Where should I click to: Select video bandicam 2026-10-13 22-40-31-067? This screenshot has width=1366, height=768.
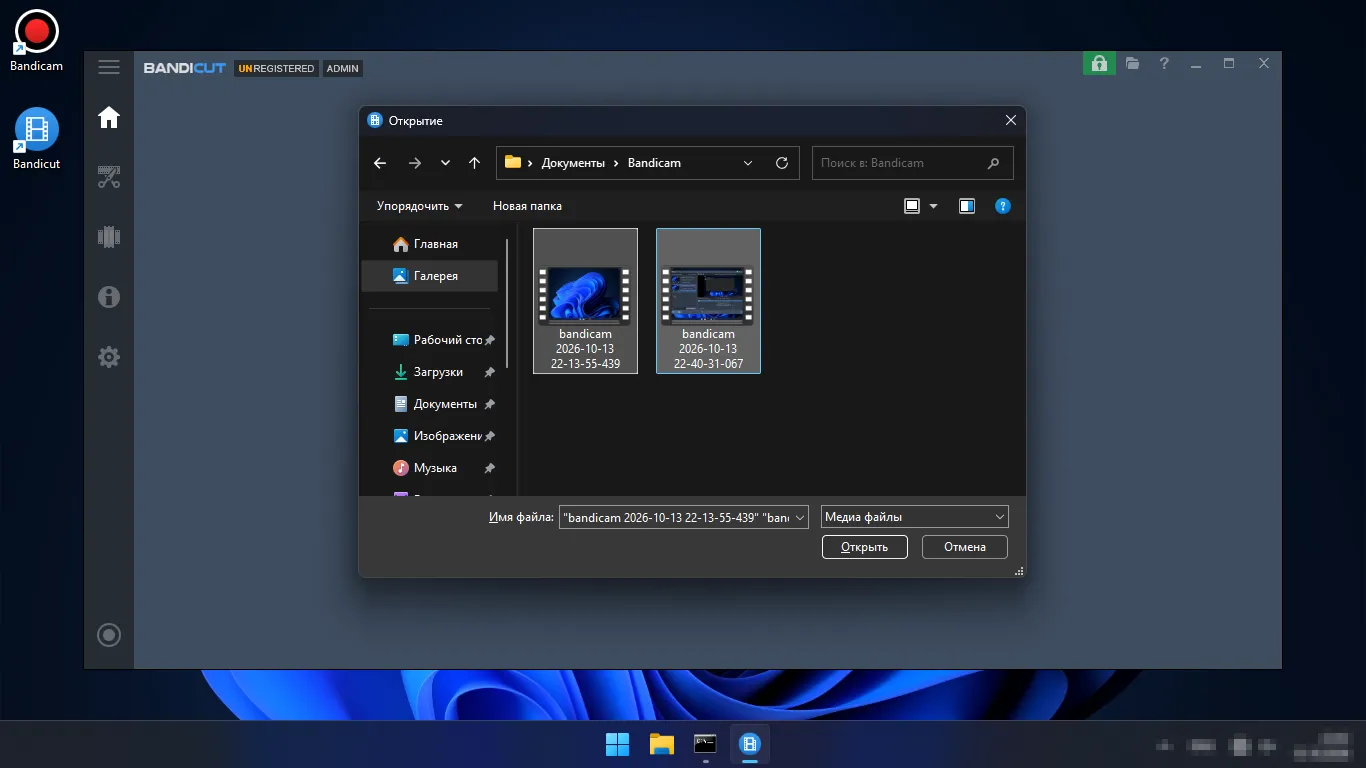point(708,300)
